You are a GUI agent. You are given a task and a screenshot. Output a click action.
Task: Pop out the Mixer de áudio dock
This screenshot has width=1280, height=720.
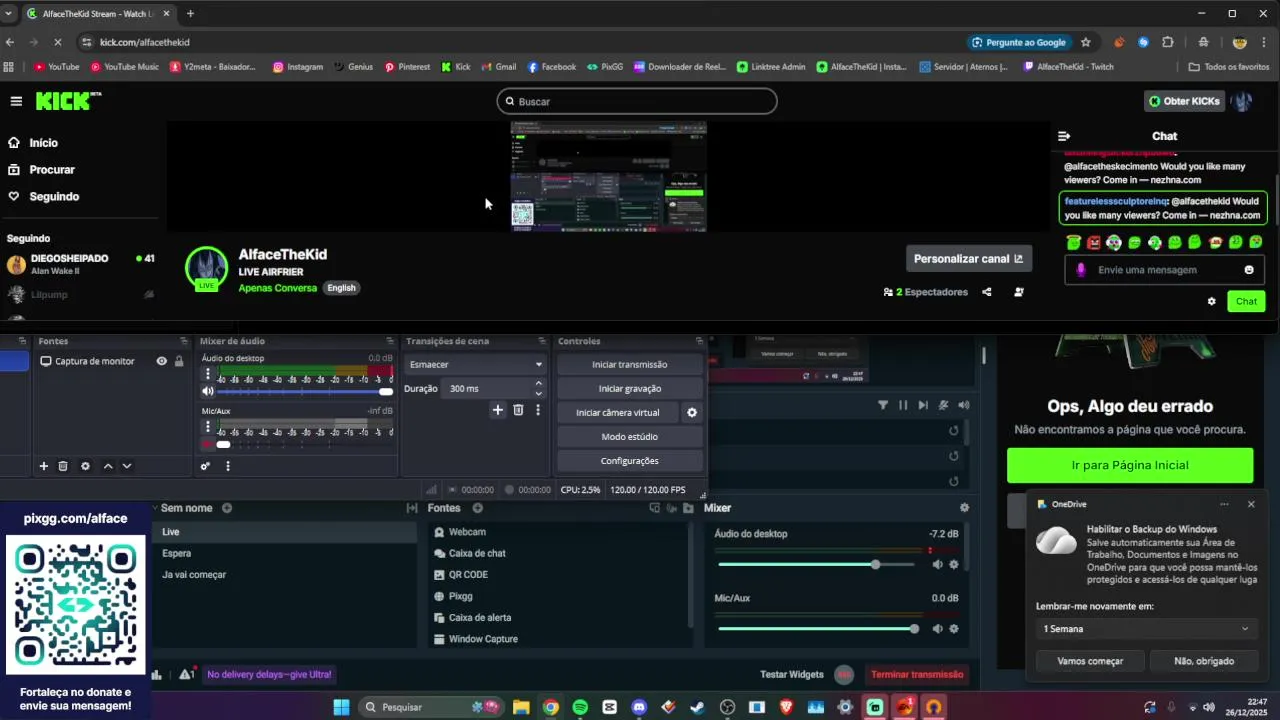click(x=391, y=342)
